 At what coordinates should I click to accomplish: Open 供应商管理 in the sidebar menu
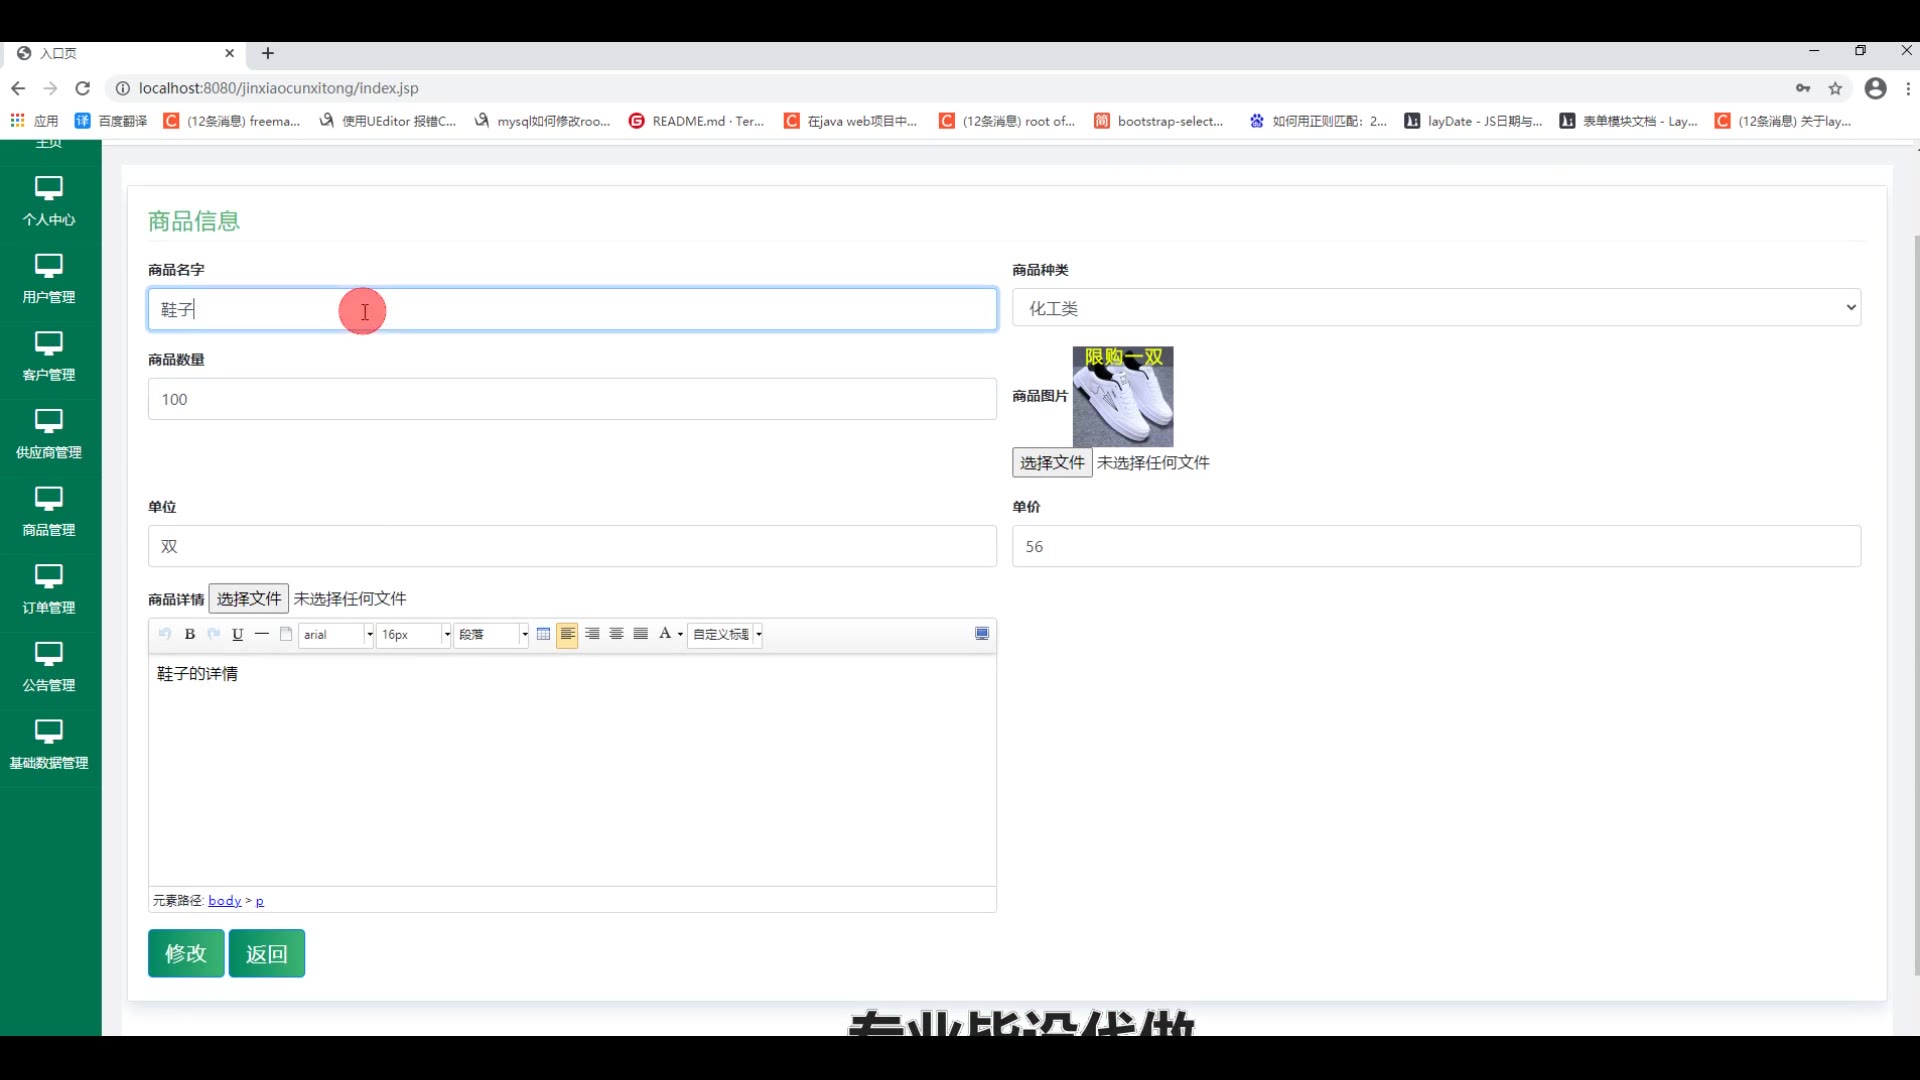click(x=49, y=434)
